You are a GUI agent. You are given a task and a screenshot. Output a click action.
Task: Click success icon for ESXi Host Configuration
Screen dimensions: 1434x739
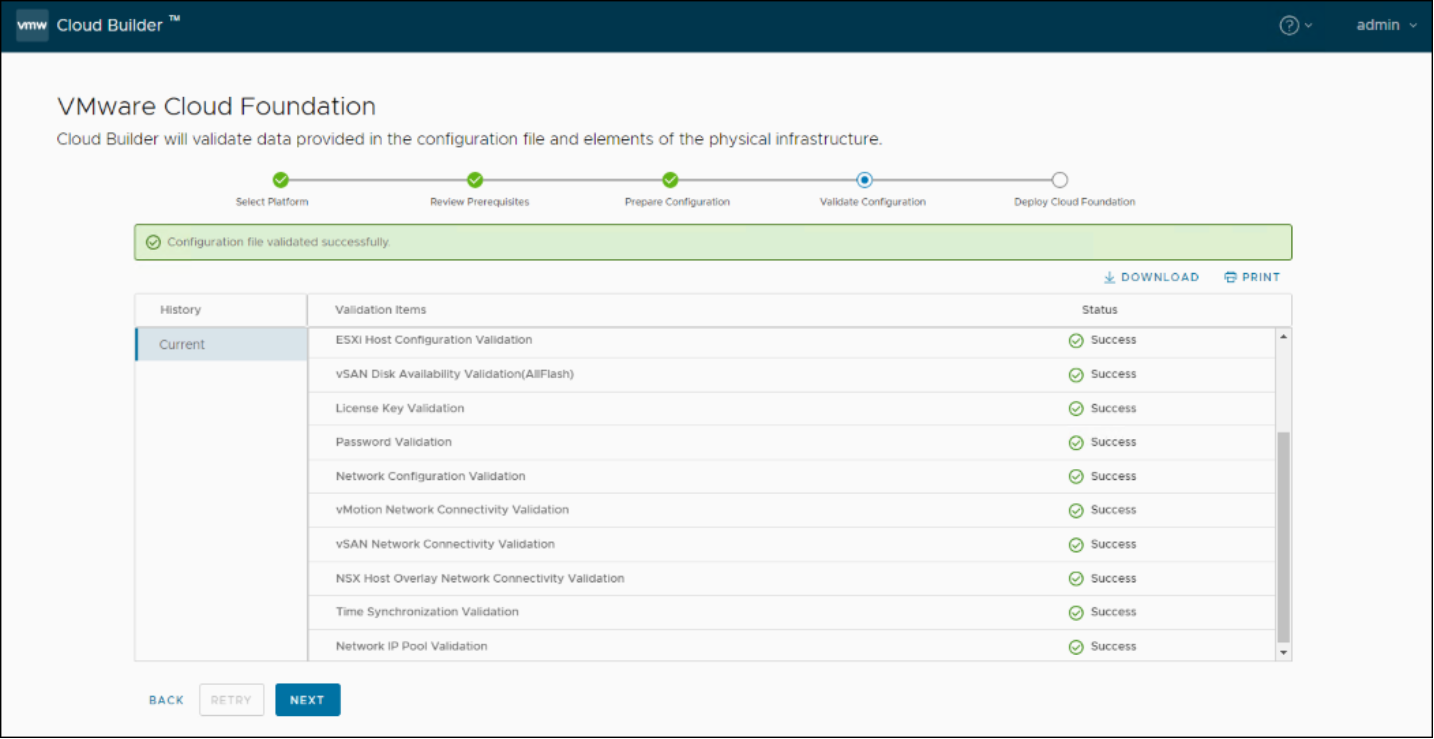click(x=1076, y=341)
